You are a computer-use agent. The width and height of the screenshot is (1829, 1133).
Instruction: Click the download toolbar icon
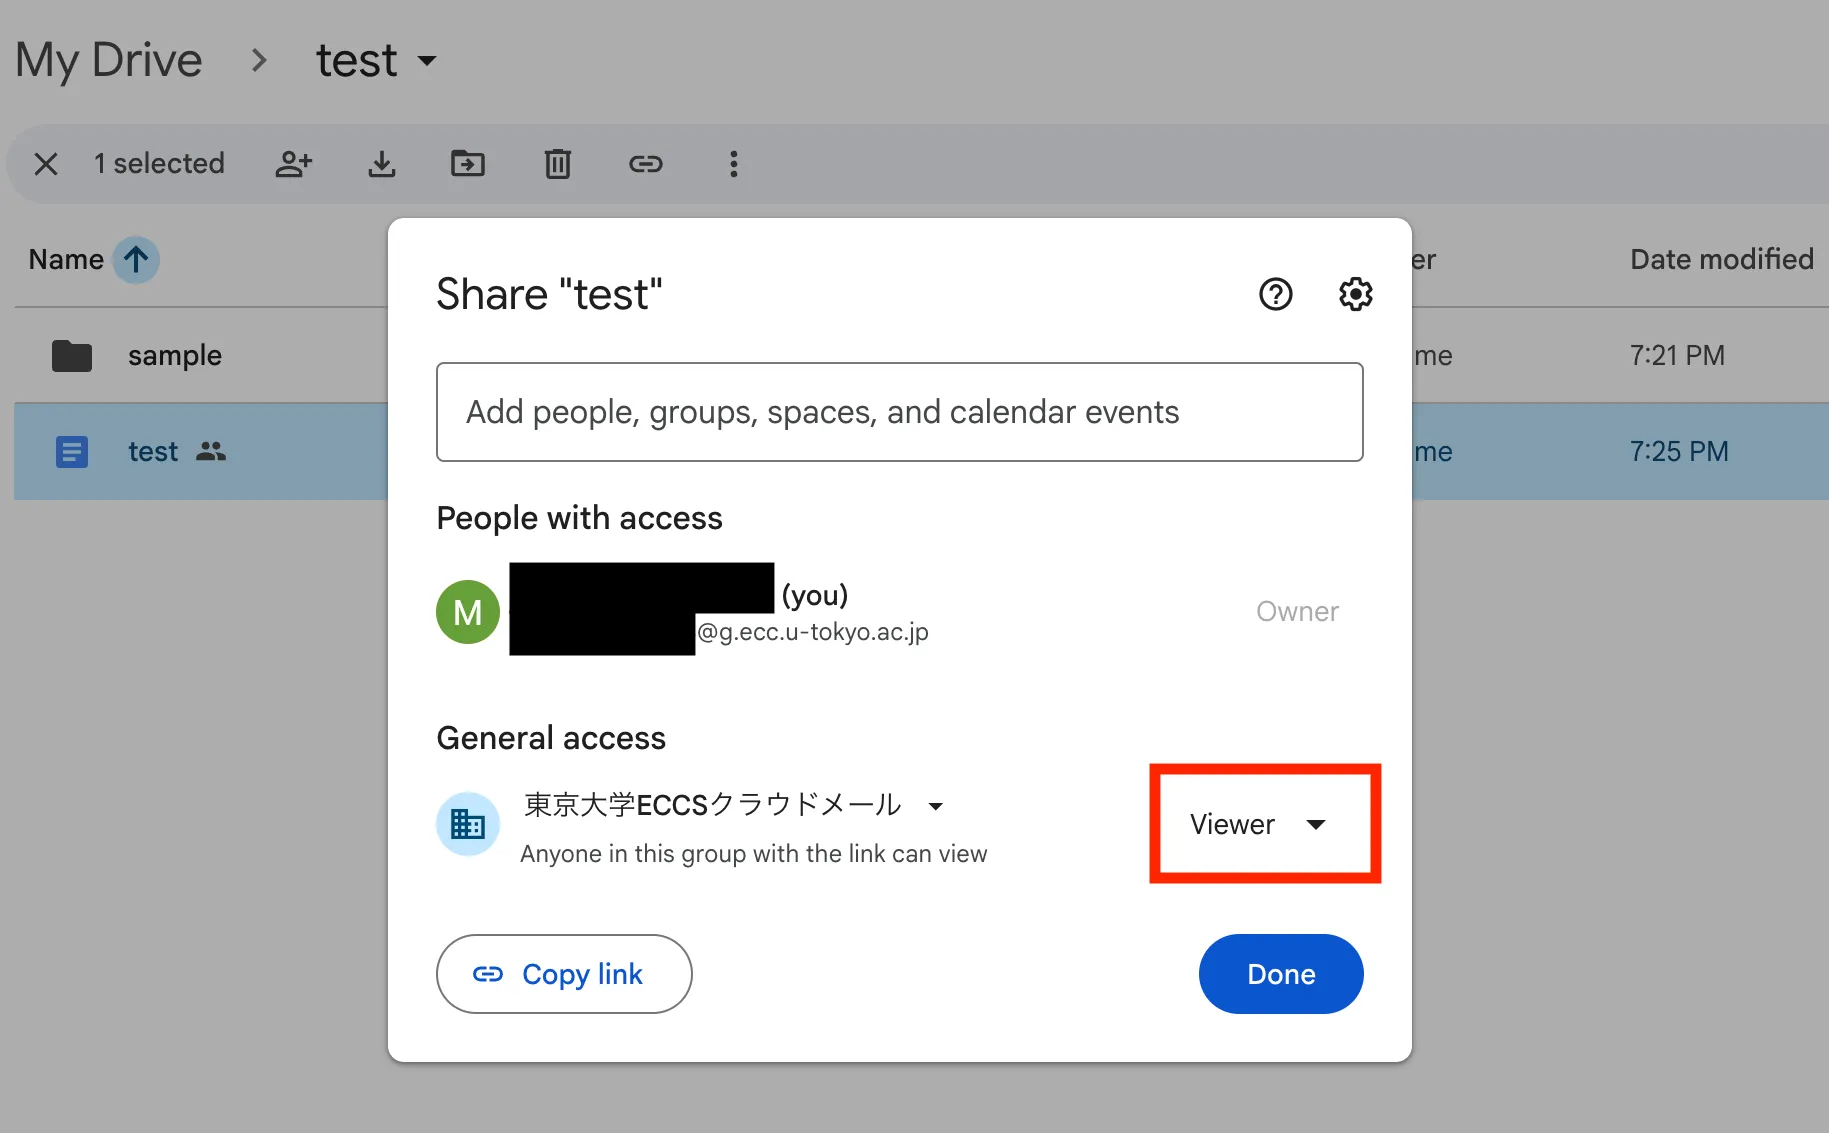coord(382,163)
